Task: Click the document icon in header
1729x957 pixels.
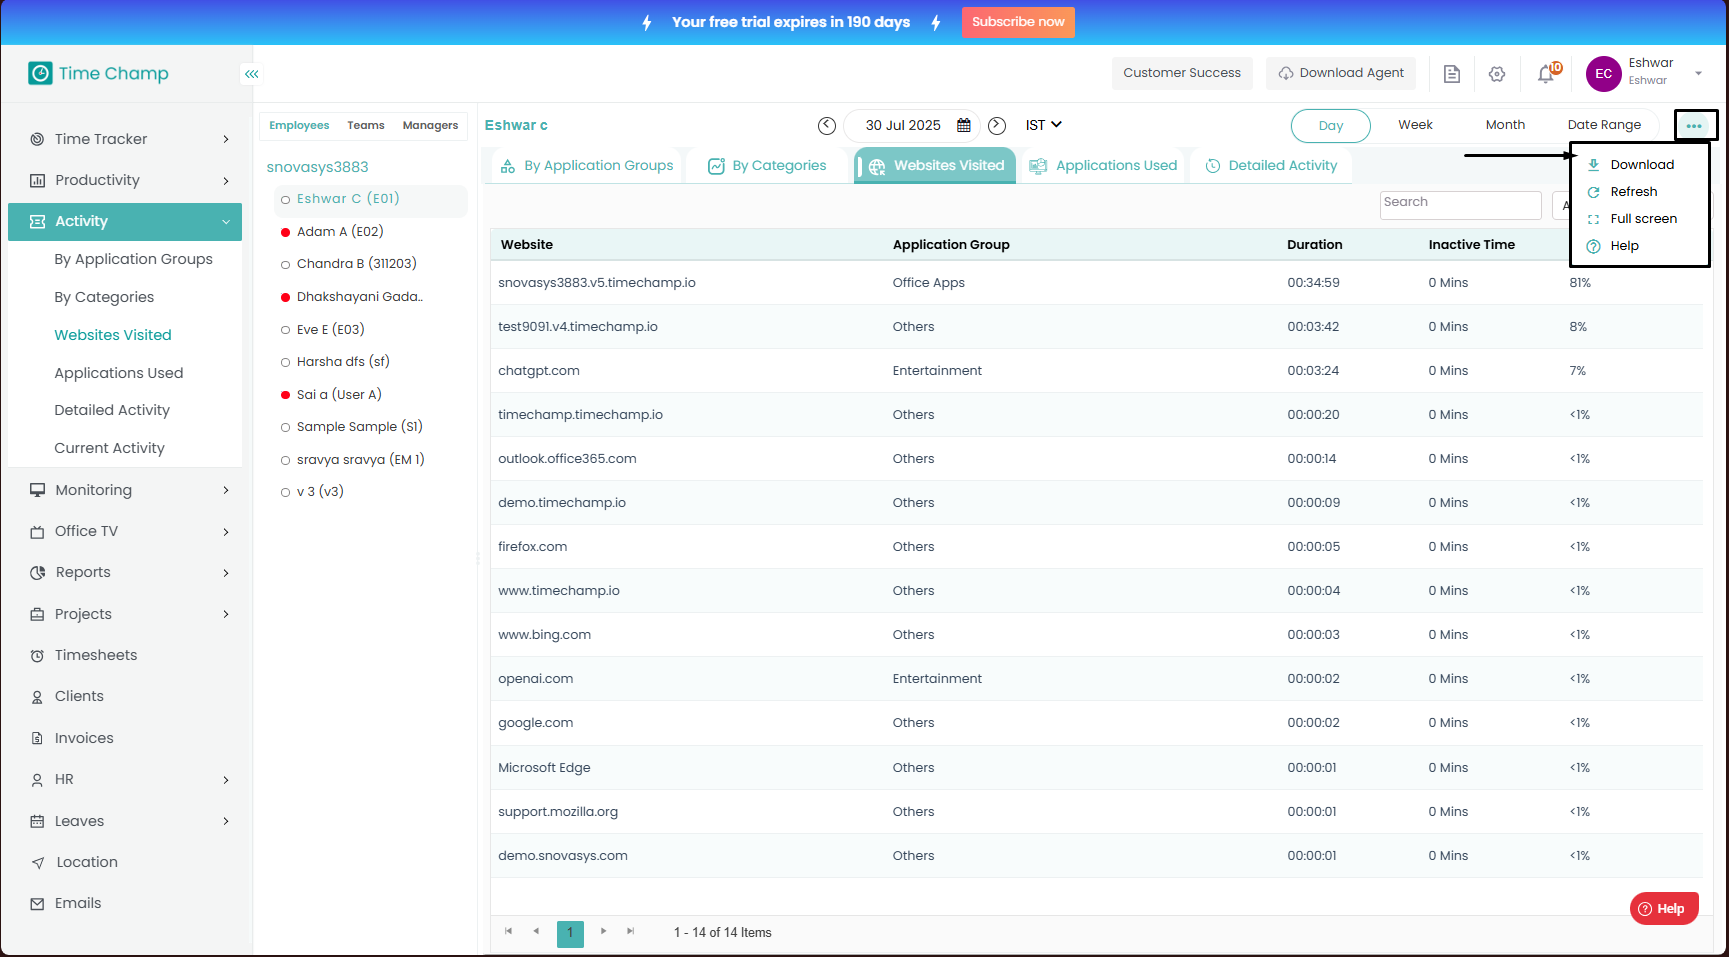Action: point(1452,74)
